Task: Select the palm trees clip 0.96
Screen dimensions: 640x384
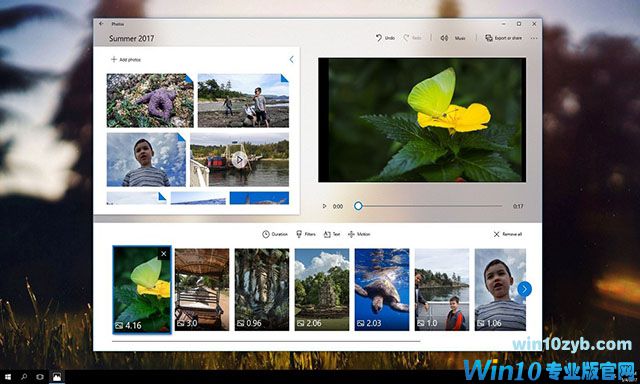Action: (x=262, y=289)
